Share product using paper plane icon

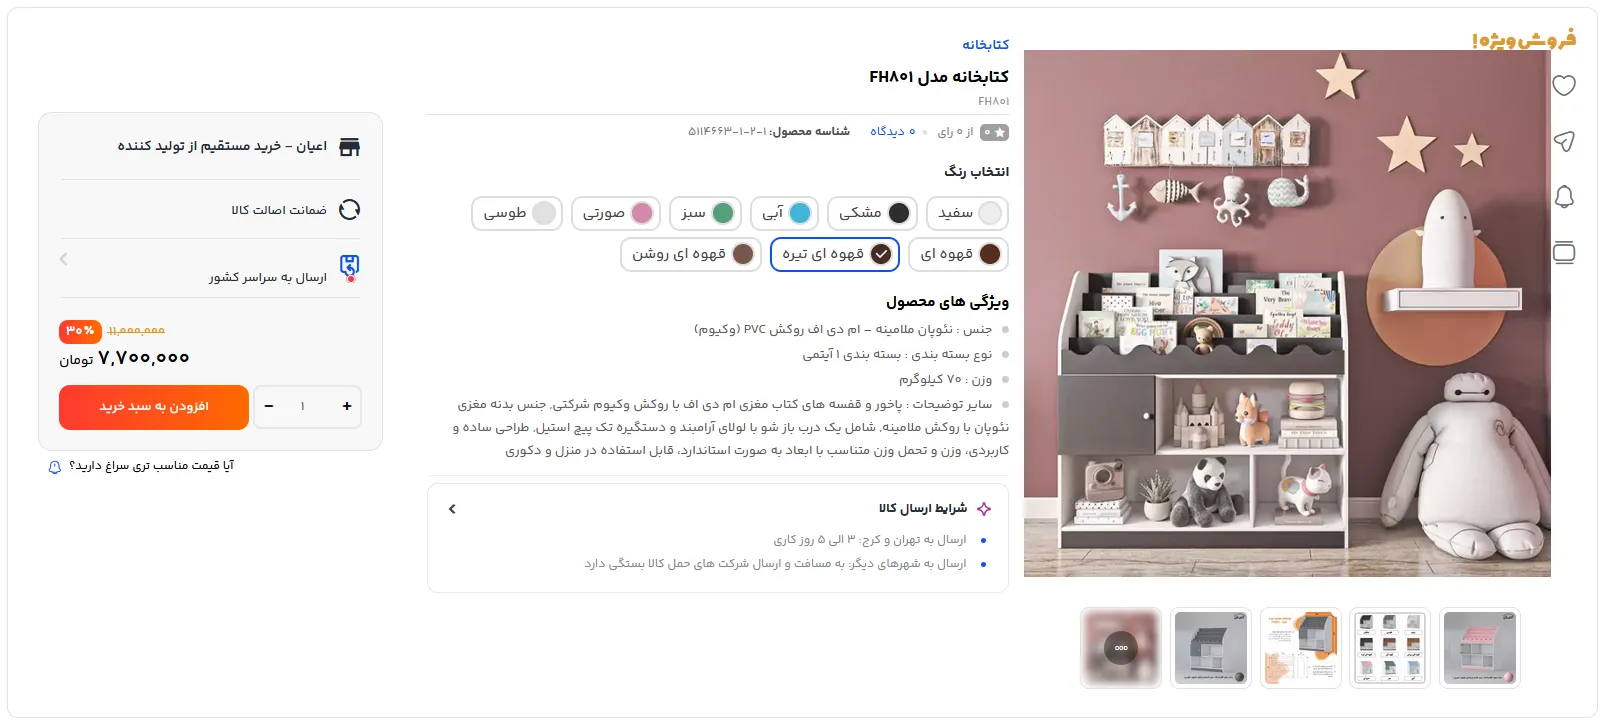(1564, 141)
